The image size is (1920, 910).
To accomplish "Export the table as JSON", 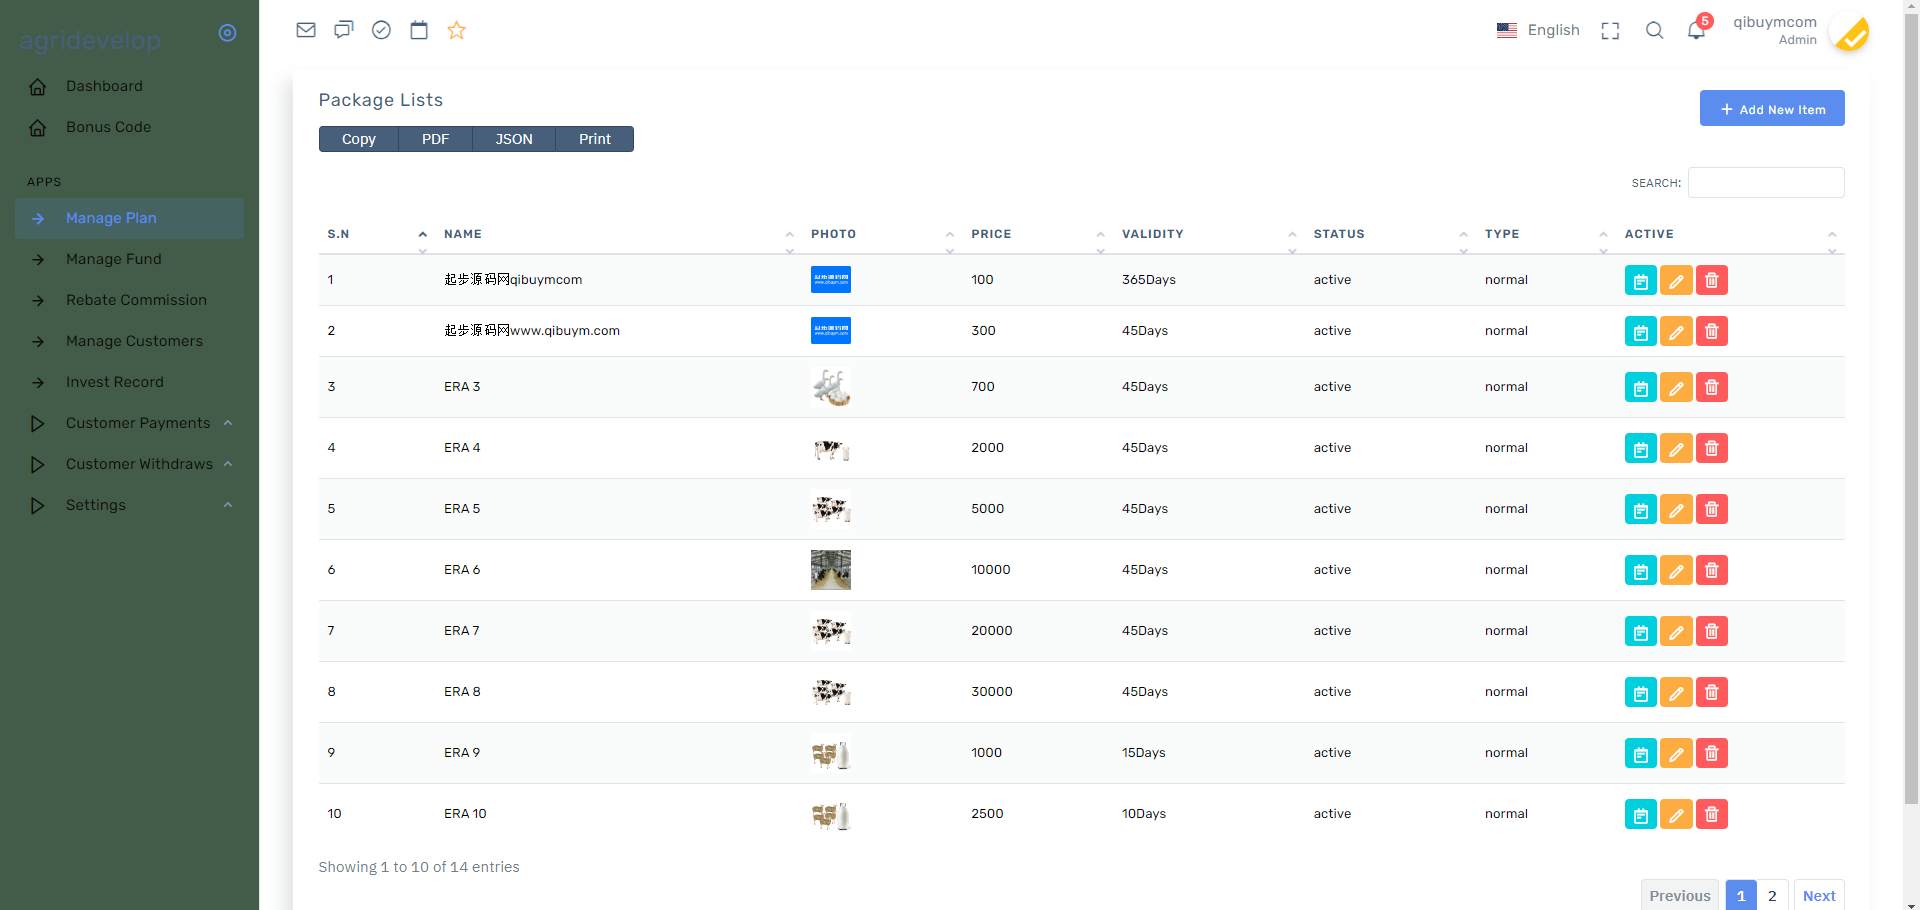I will pyautogui.click(x=514, y=139).
